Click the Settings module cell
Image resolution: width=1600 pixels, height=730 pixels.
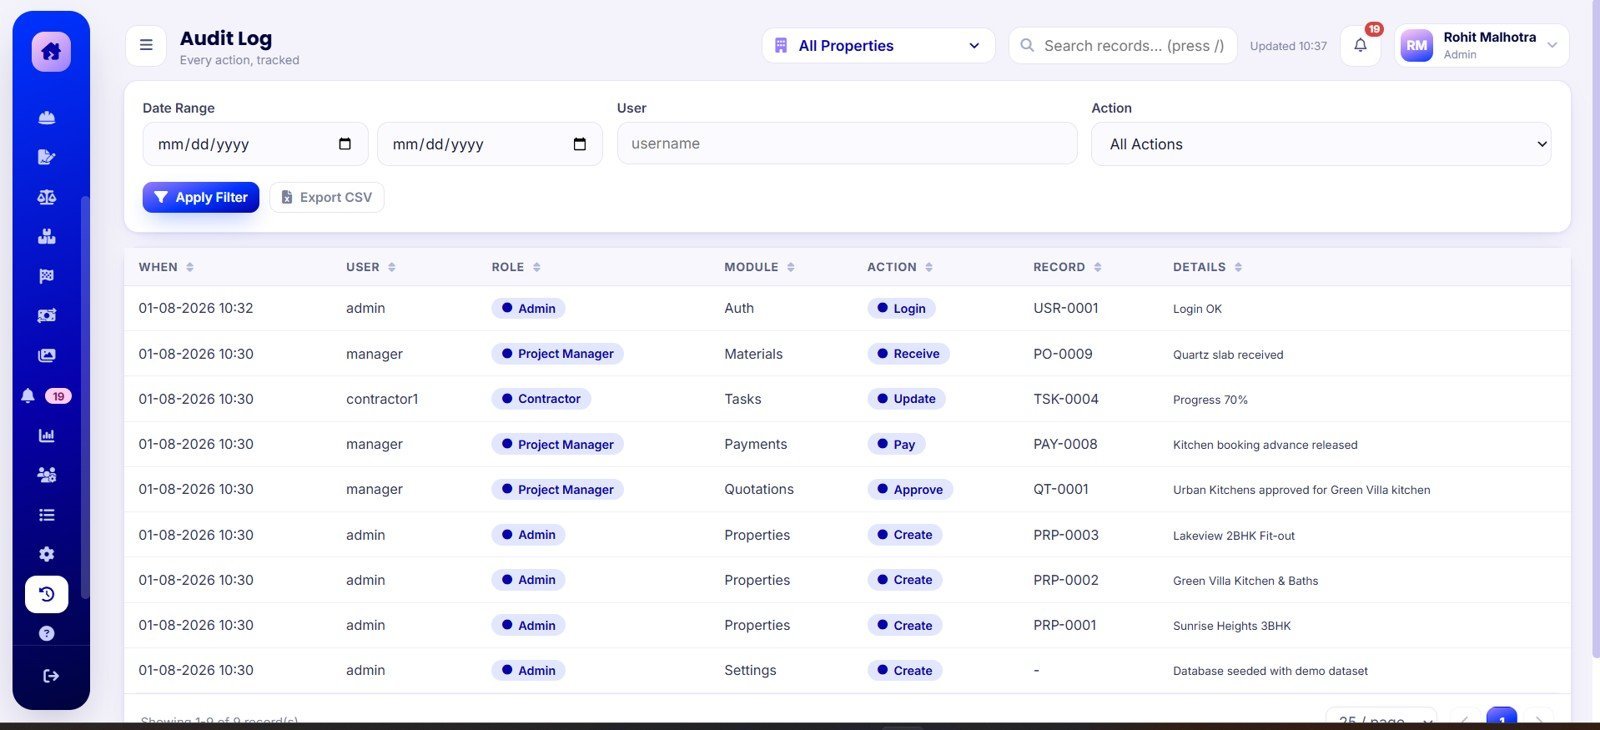tap(750, 670)
